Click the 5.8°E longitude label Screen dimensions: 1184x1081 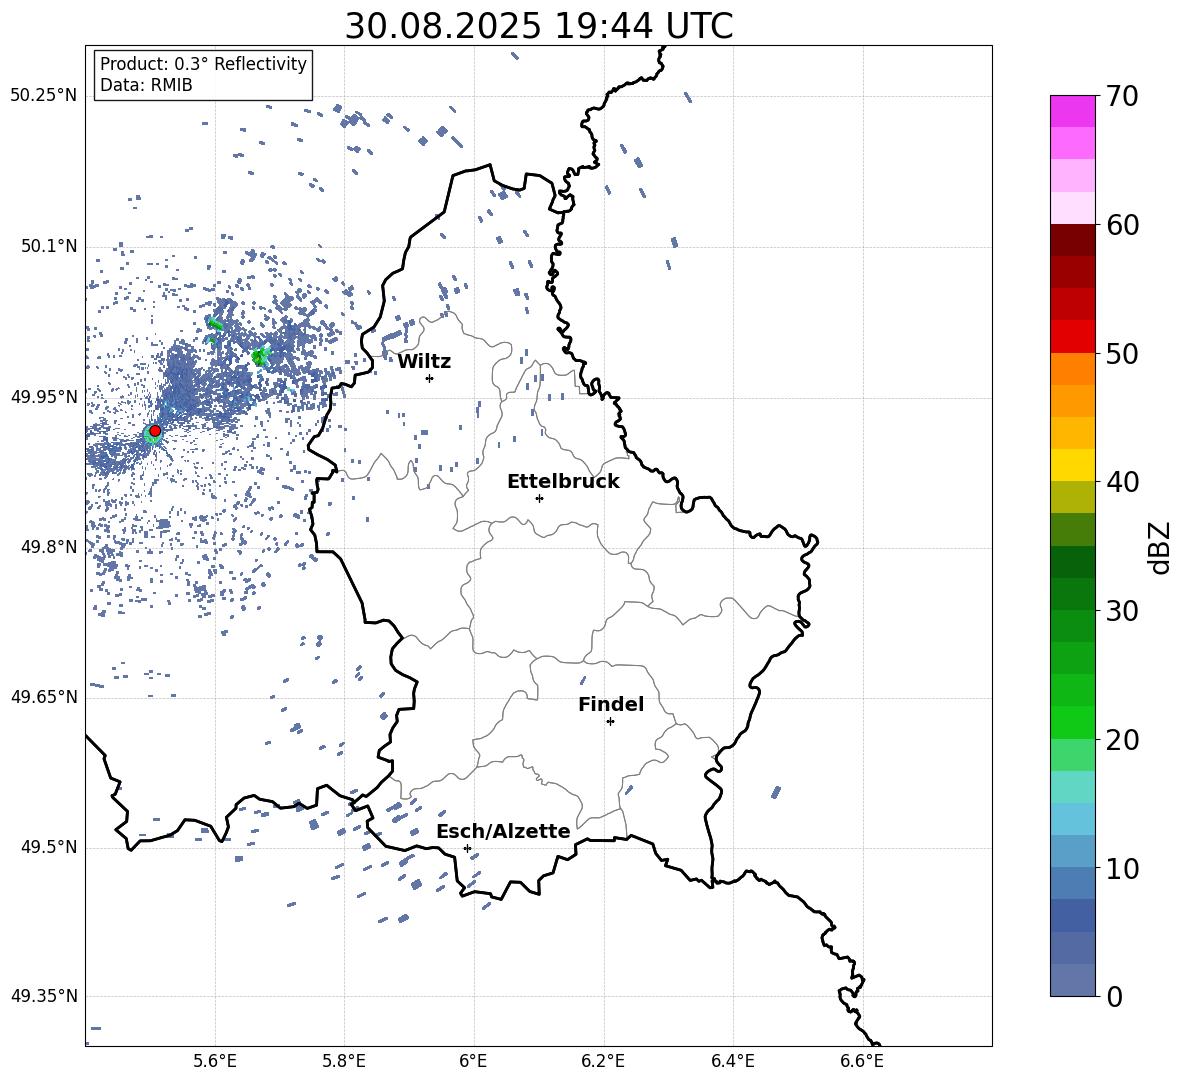(x=344, y=1061)
